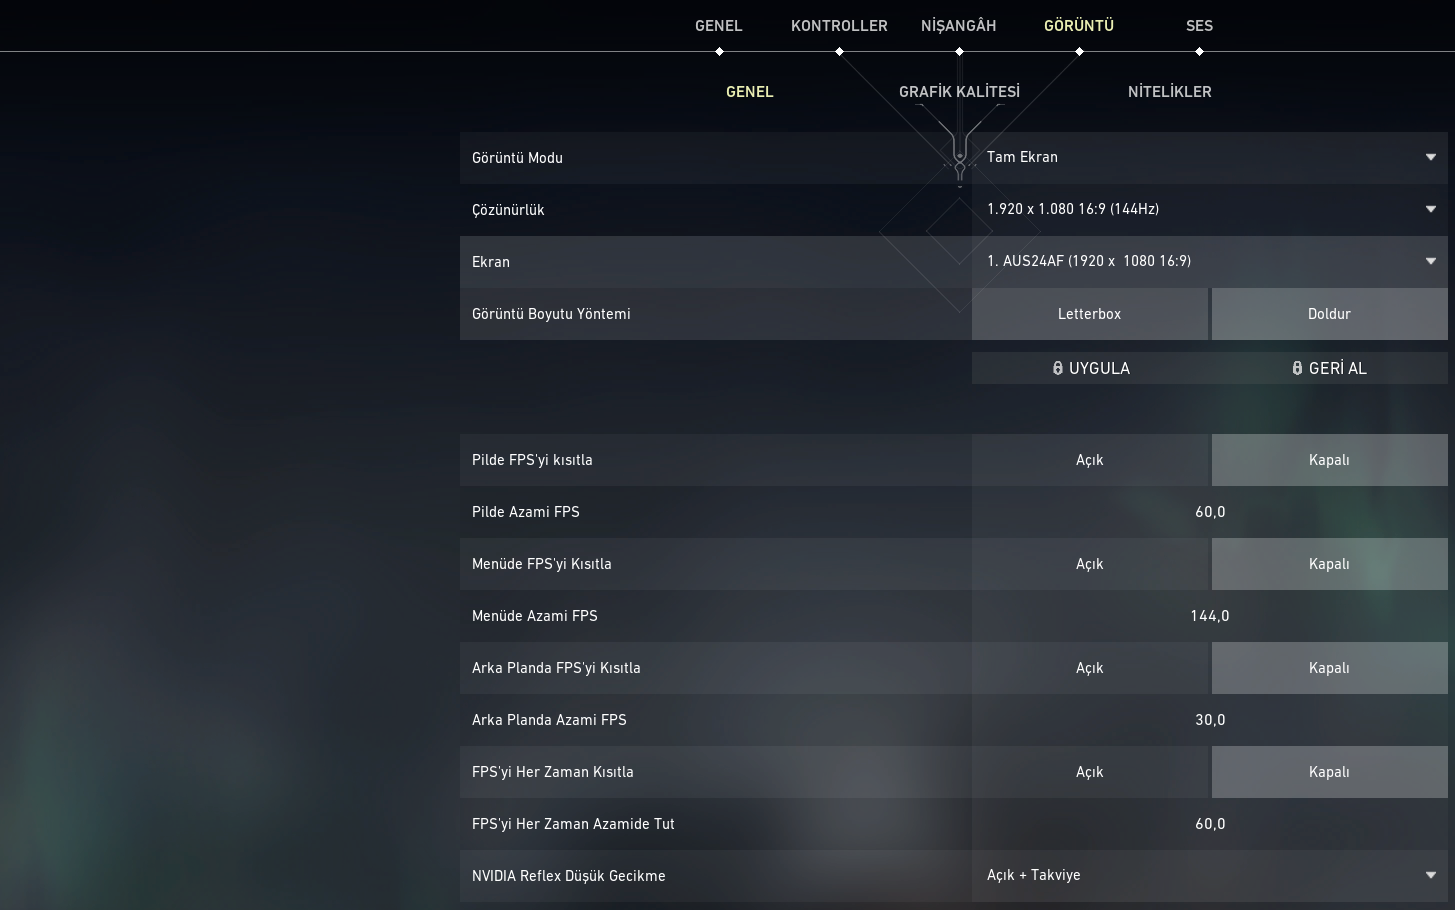Click the "Menüde FPS'yi Kısıtla" label
Viewport: 1455px width, 910px height.
click(542, 564)
